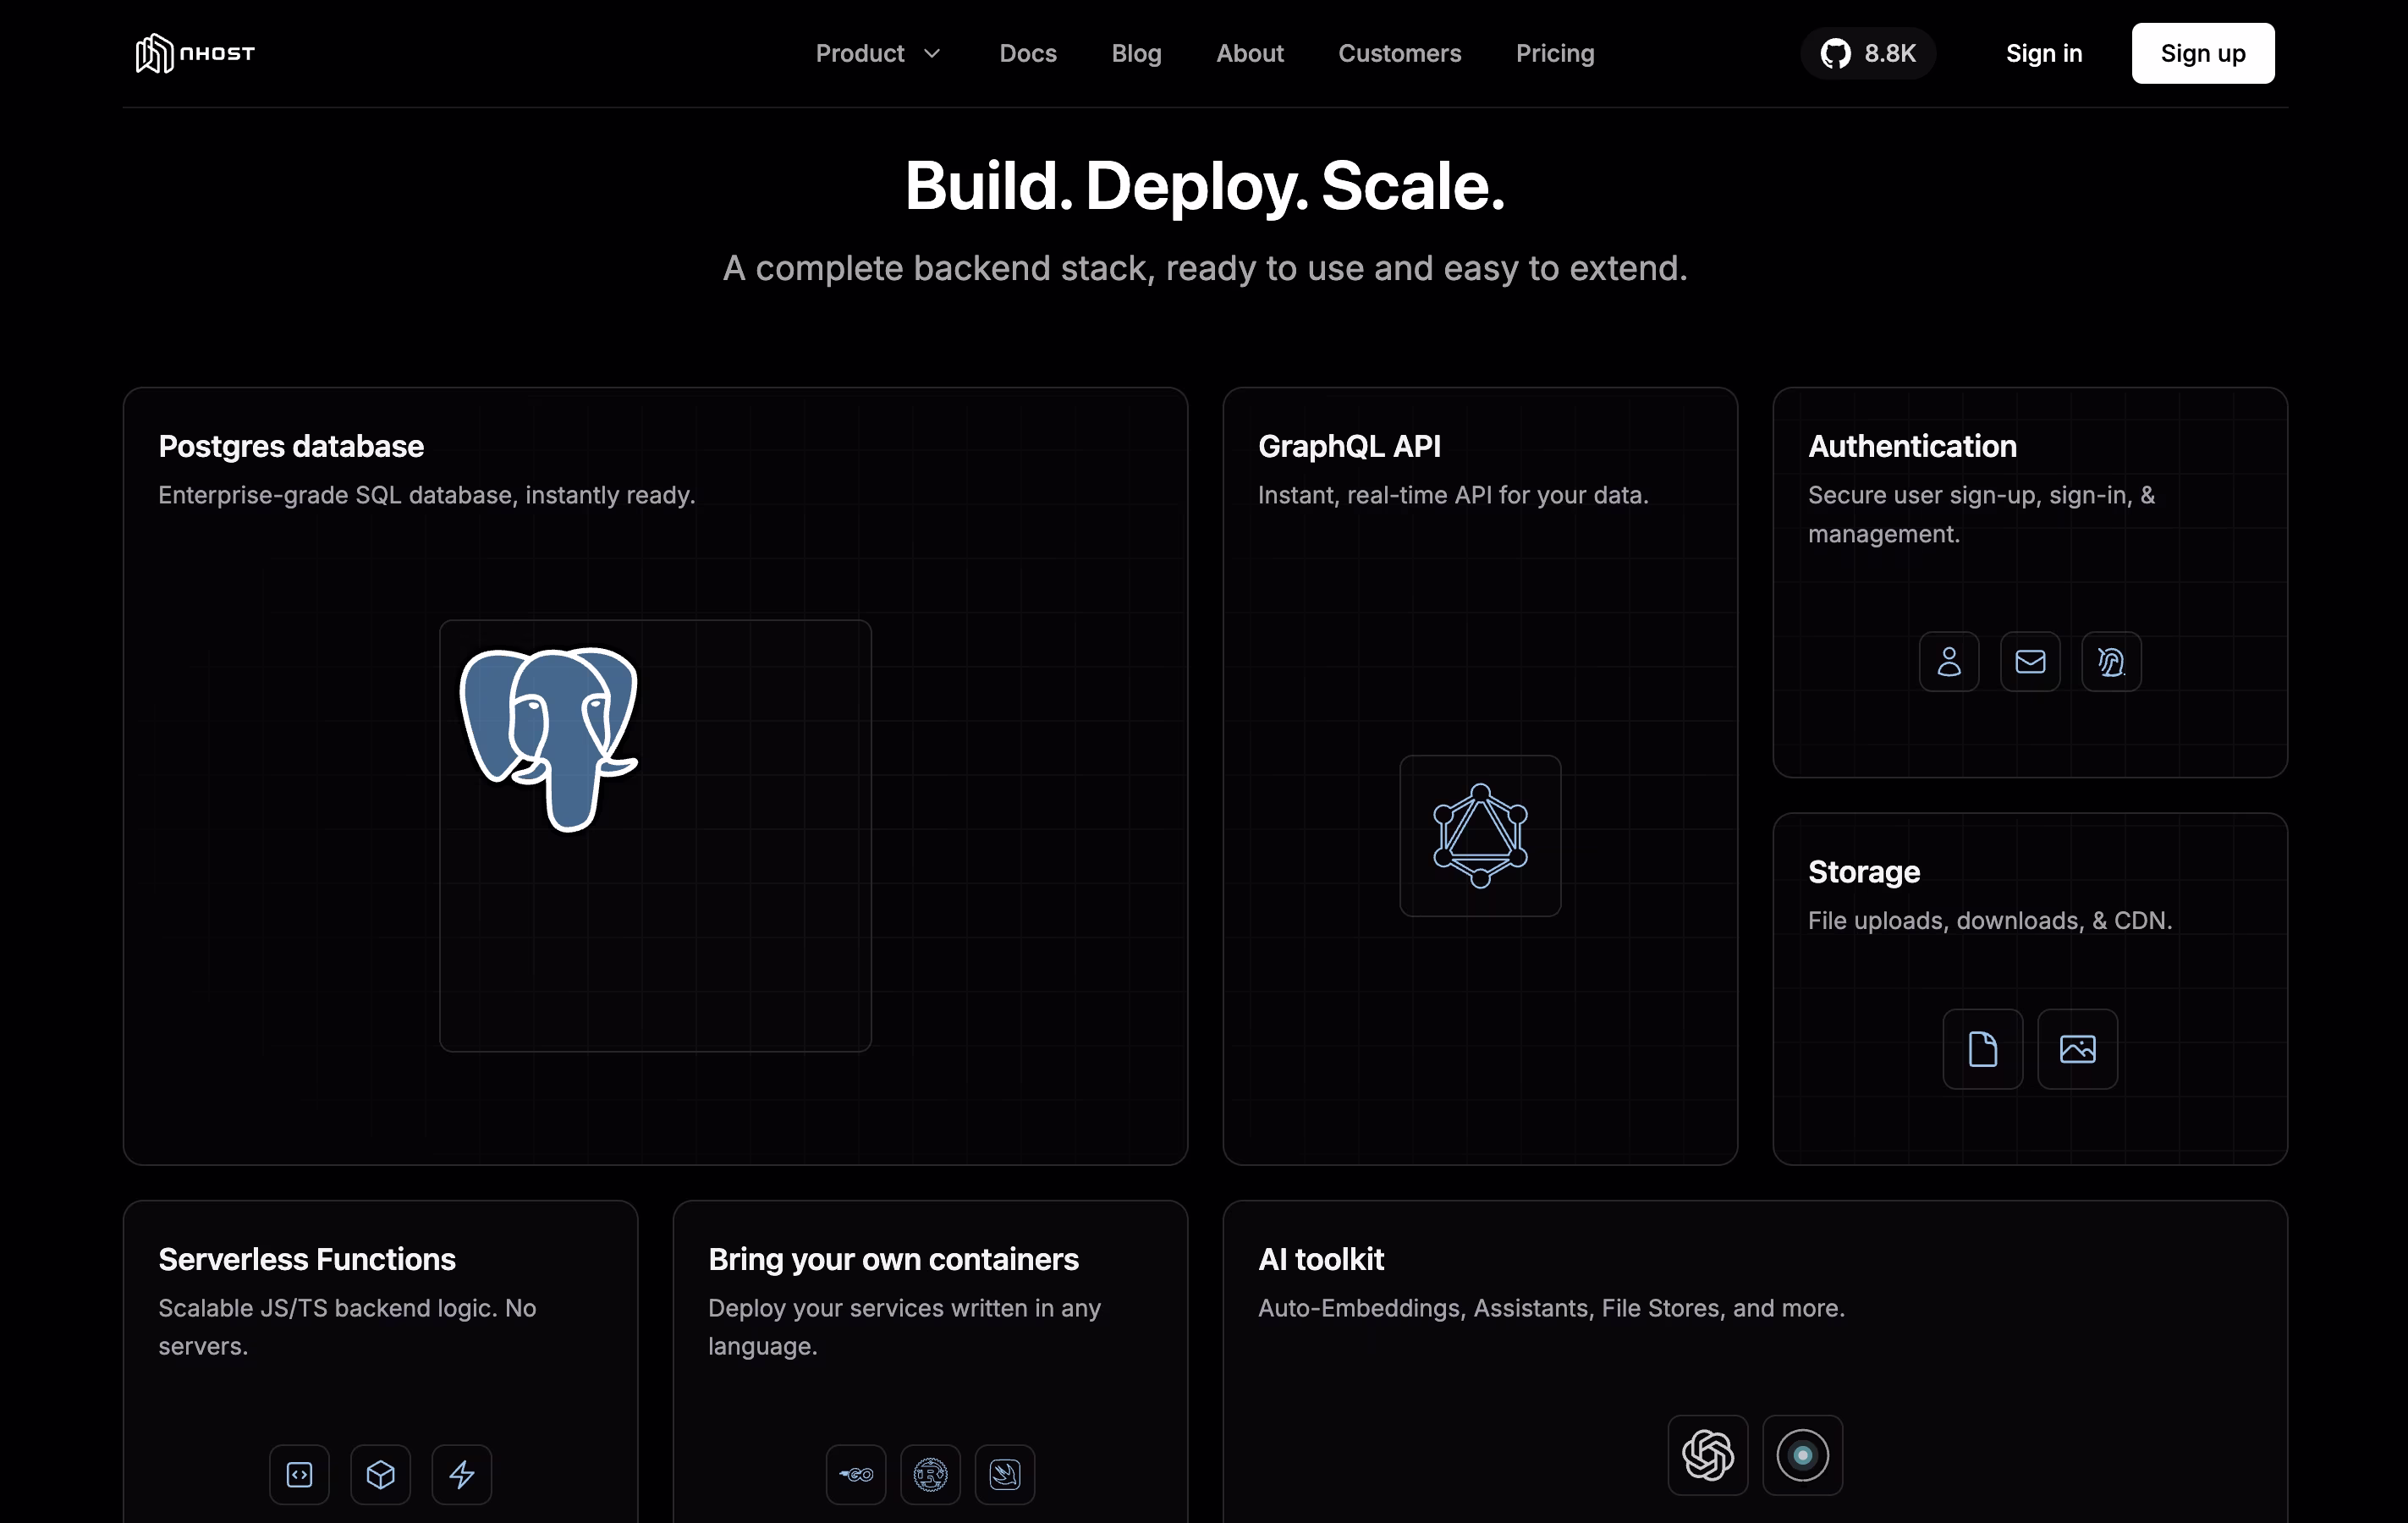Click the Swift language icon
Screen dimensions: 2408x1523
(x=1004, y=1474)
